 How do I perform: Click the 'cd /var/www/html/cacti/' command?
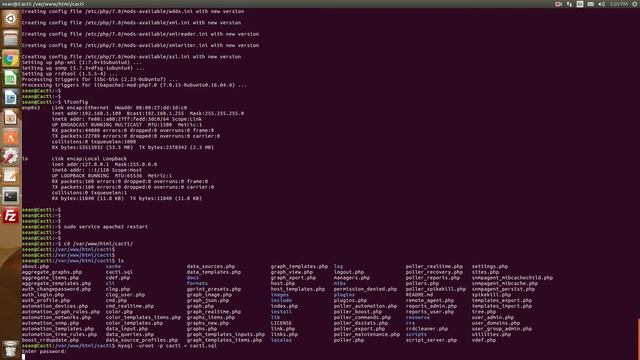(x=98, y=244)
